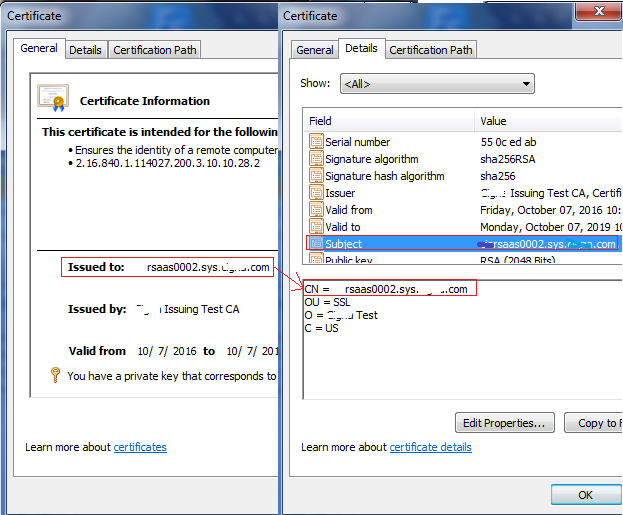Click the Subject field icon

point(316,244)
